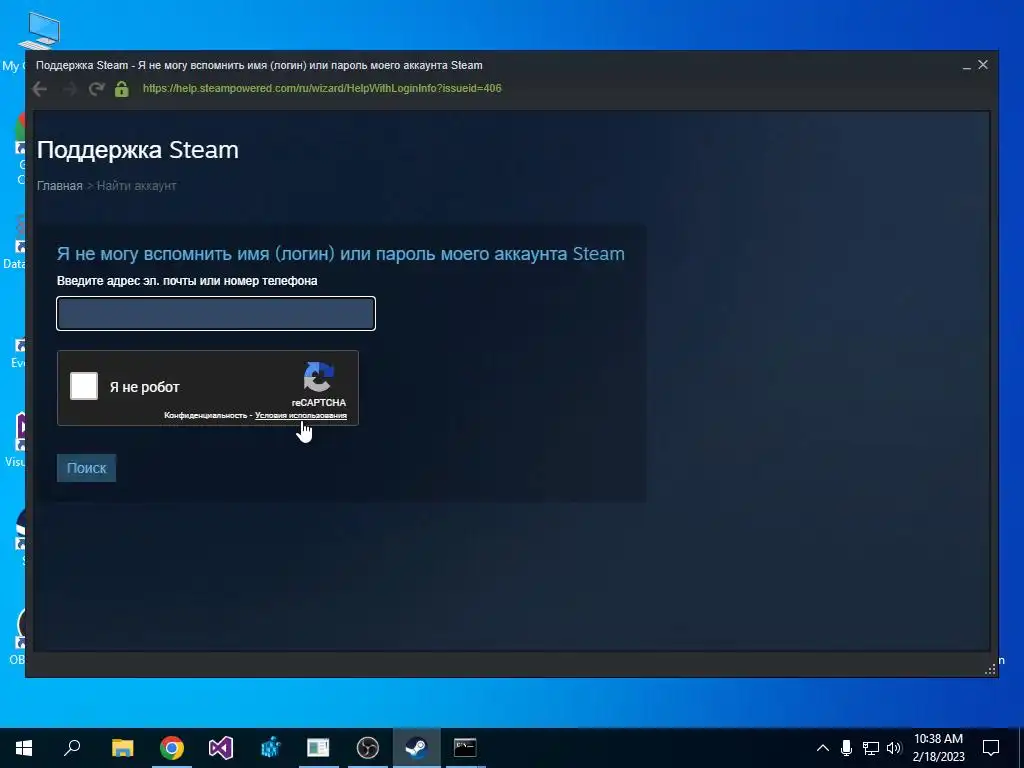This screenshot has height=768, width=1024.
Task: Check the Я не робот checkbox
Action: pyautogui.click(x=84, y=386)
